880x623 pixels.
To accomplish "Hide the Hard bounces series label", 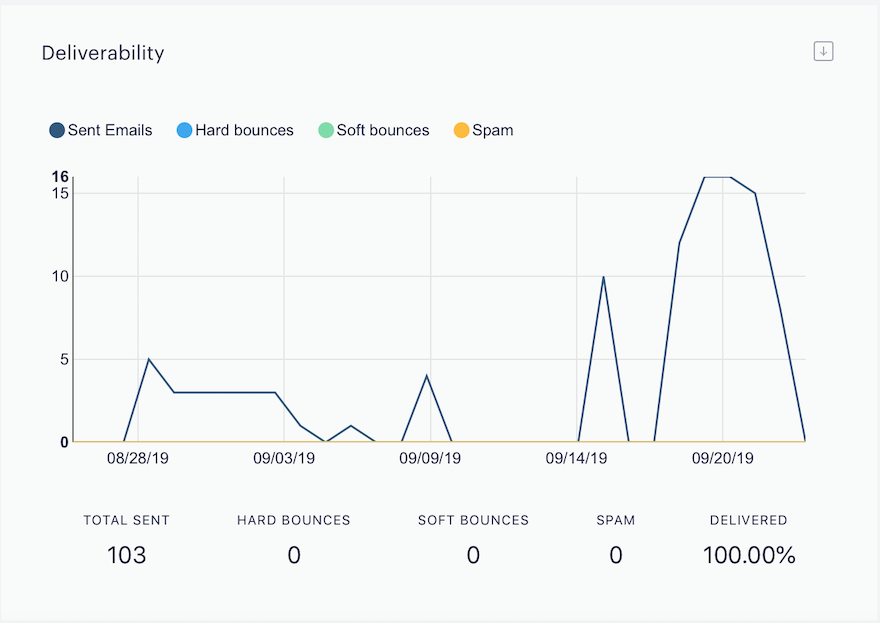I will click(244, 130).
